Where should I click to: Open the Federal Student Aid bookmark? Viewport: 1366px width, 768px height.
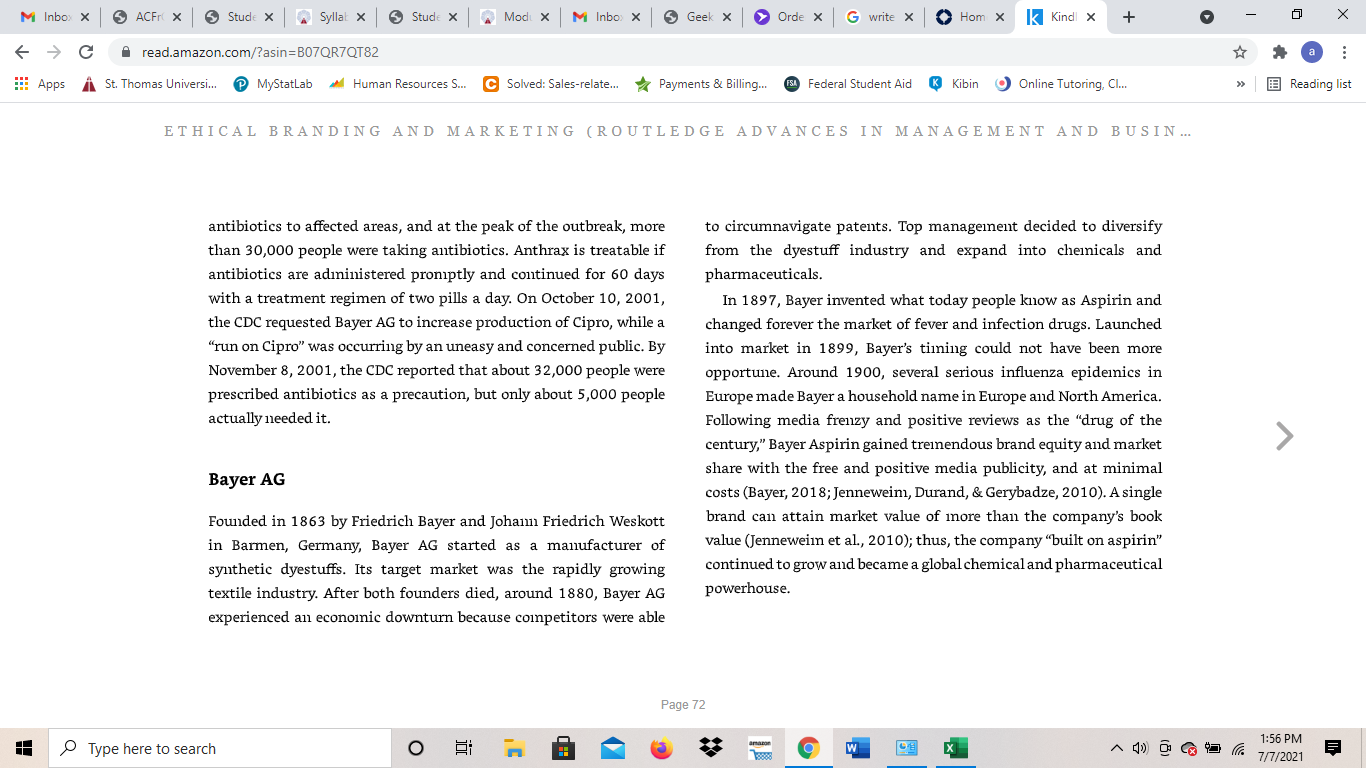[x=848, y=84]
